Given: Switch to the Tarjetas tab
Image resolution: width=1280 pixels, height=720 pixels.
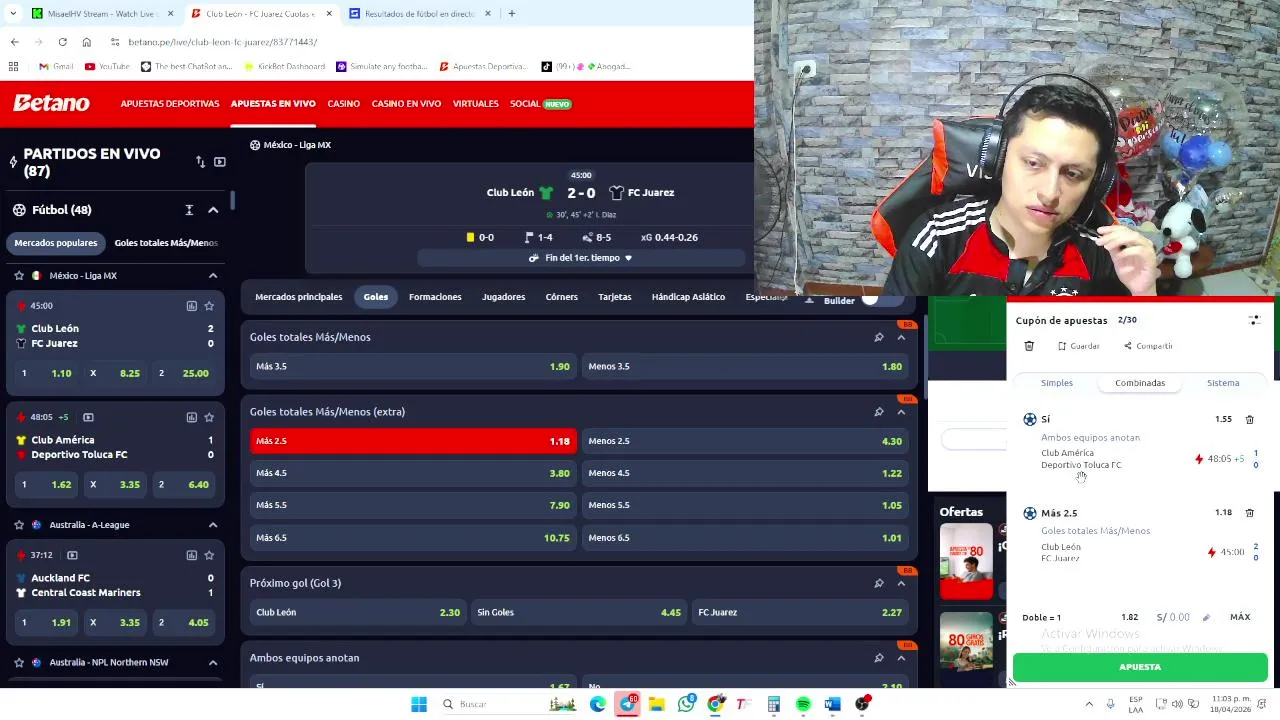Looking at the screenshot, I should [614, 297].
